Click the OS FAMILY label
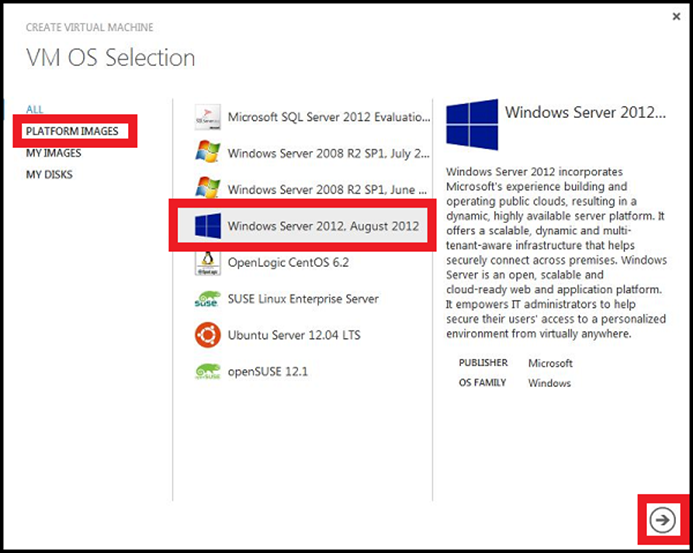693x553 pixels. tap(482, 382)
